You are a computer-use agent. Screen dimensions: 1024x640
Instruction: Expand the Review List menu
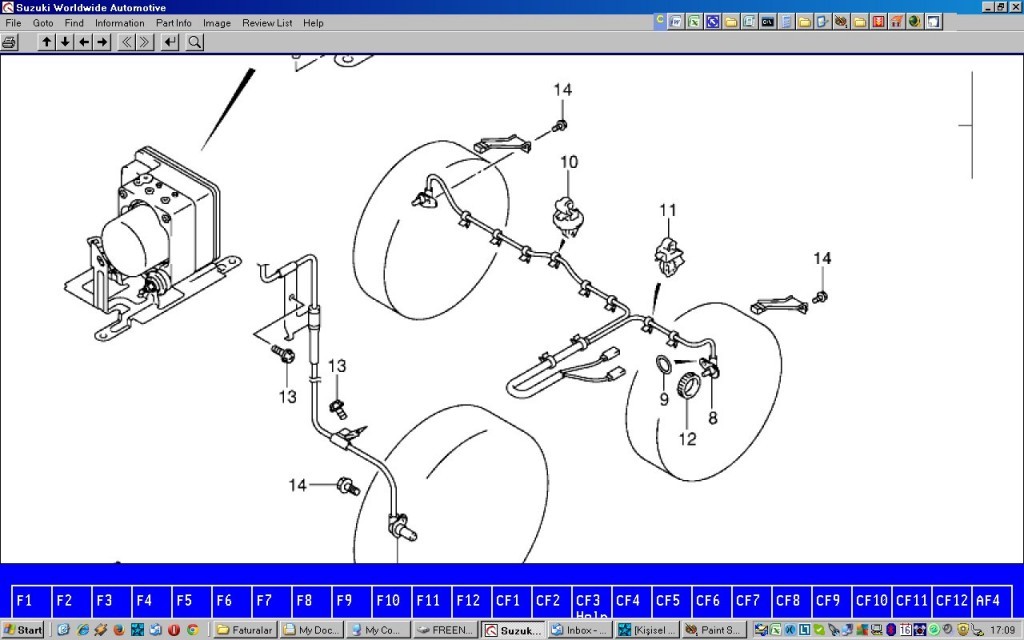tap(267, 23)
